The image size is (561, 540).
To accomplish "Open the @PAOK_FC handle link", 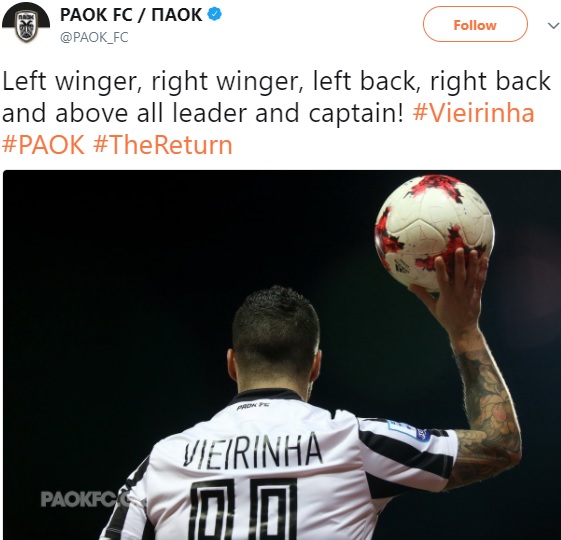I will pyautogui.click(x=94, y=37).
